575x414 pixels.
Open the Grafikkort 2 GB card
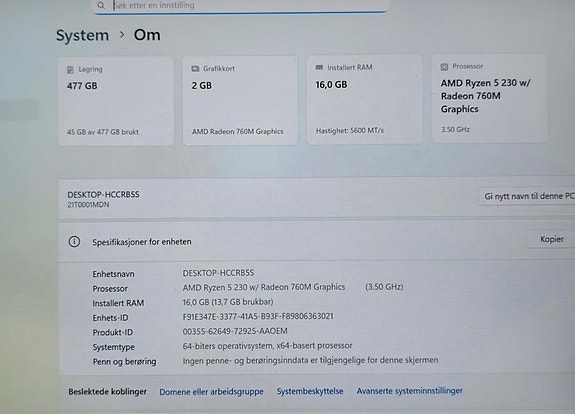(x=241, y=100)
